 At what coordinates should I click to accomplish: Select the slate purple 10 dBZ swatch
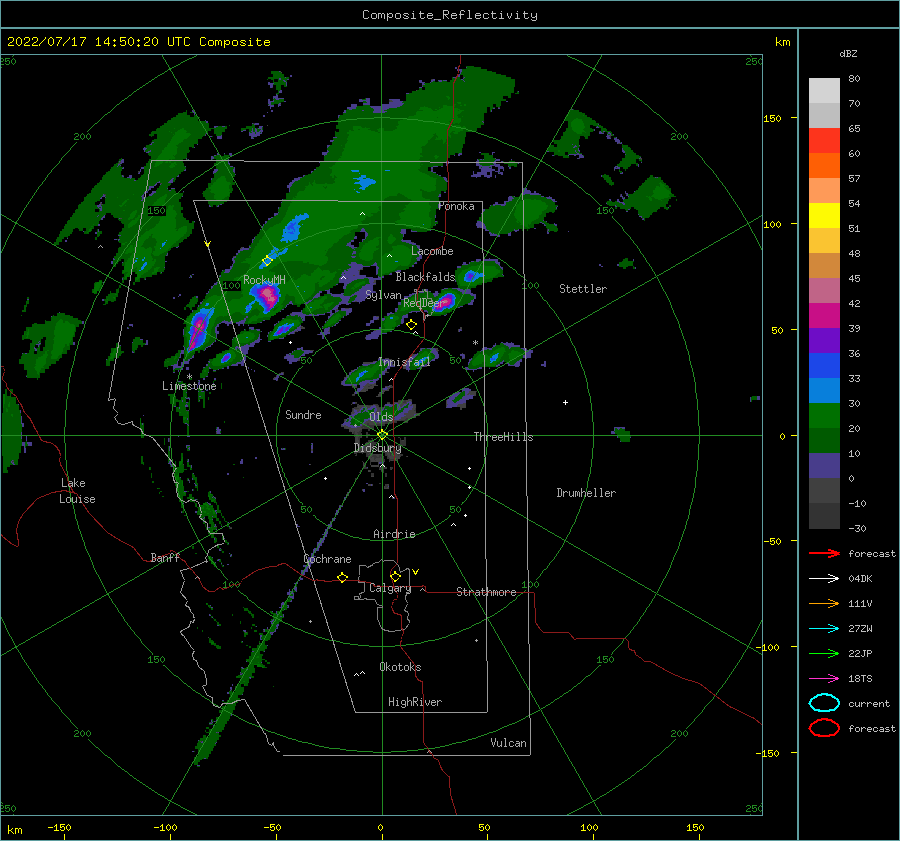tap(824, 466)
